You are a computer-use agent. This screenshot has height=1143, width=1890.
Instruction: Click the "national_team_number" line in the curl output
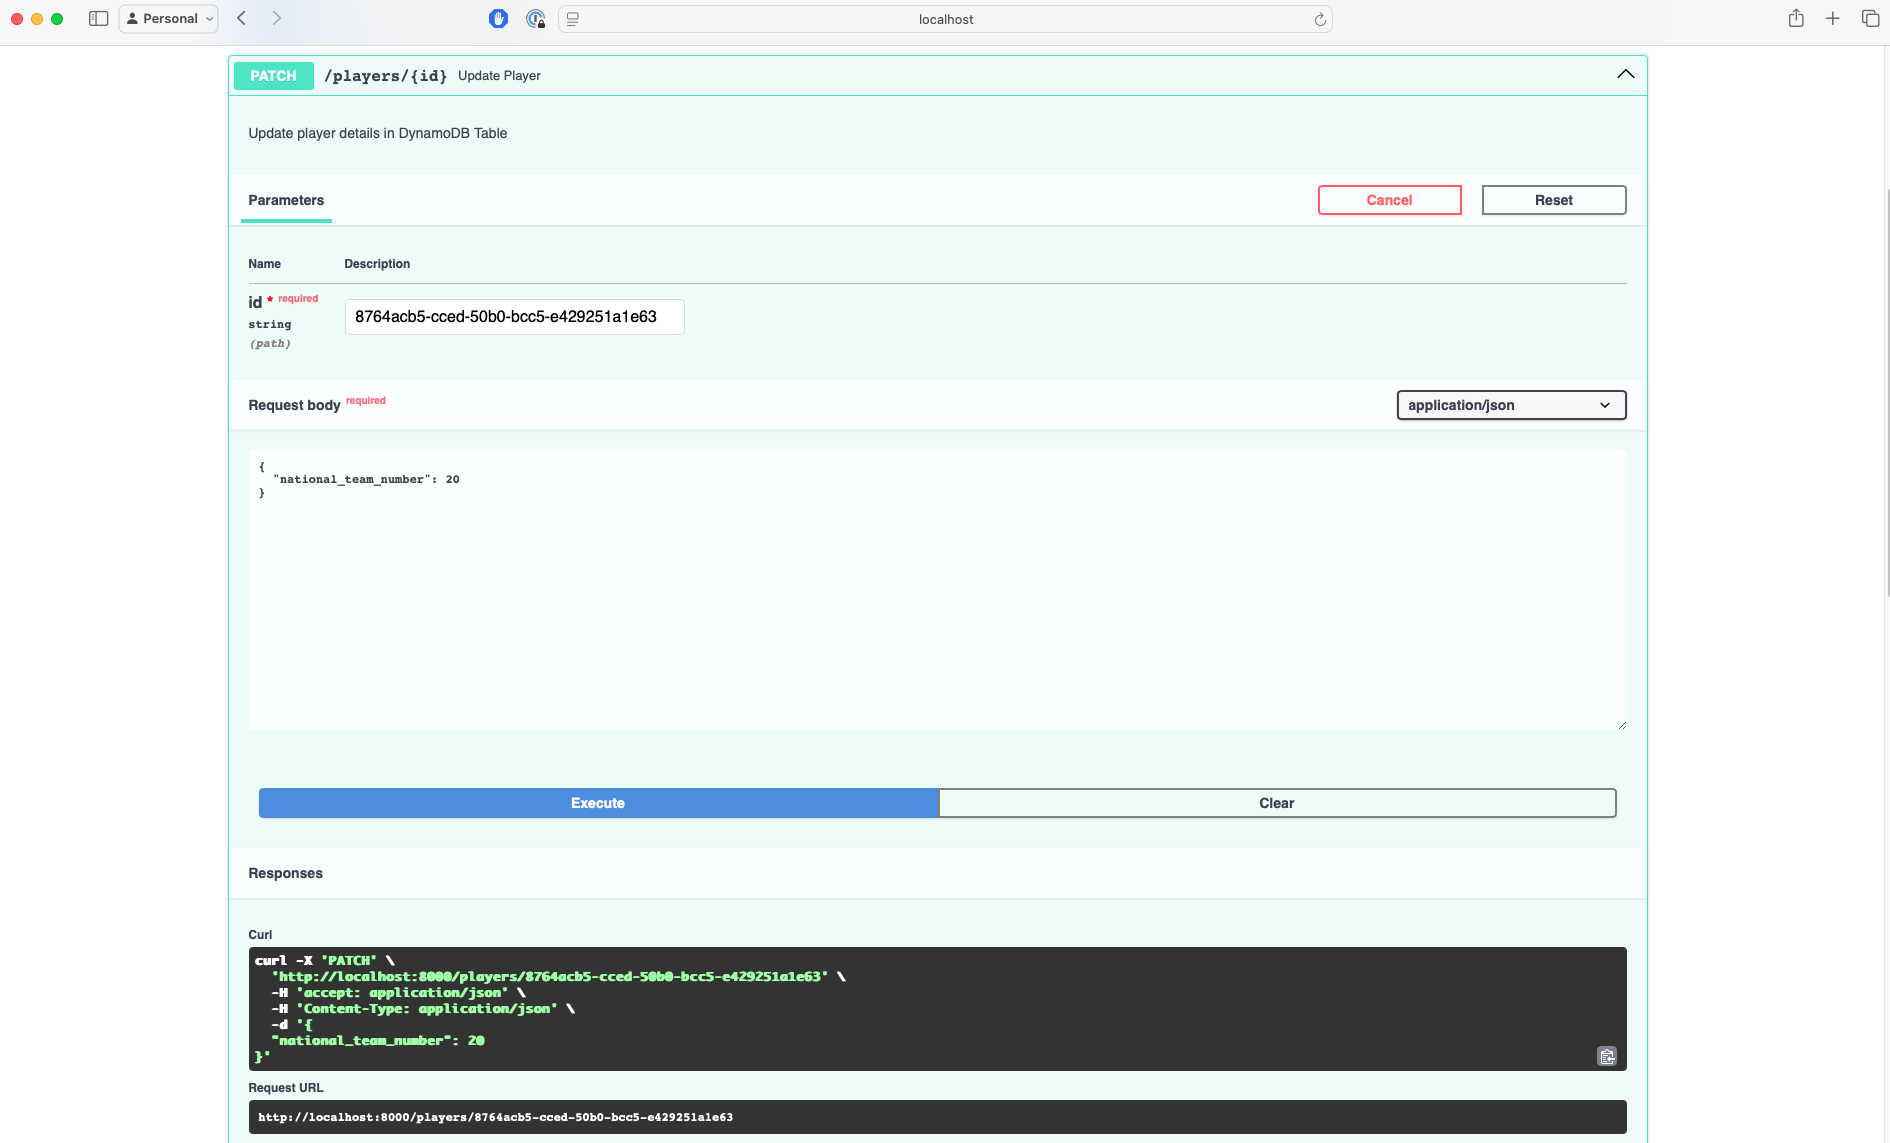pyautogui.click(x=378, y=1041)
